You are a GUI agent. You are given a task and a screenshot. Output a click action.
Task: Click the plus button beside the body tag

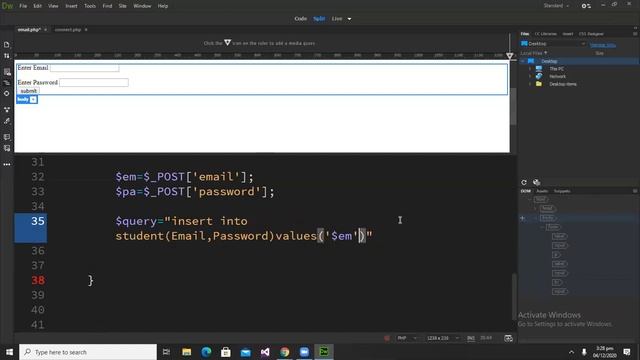pos(33,99)
